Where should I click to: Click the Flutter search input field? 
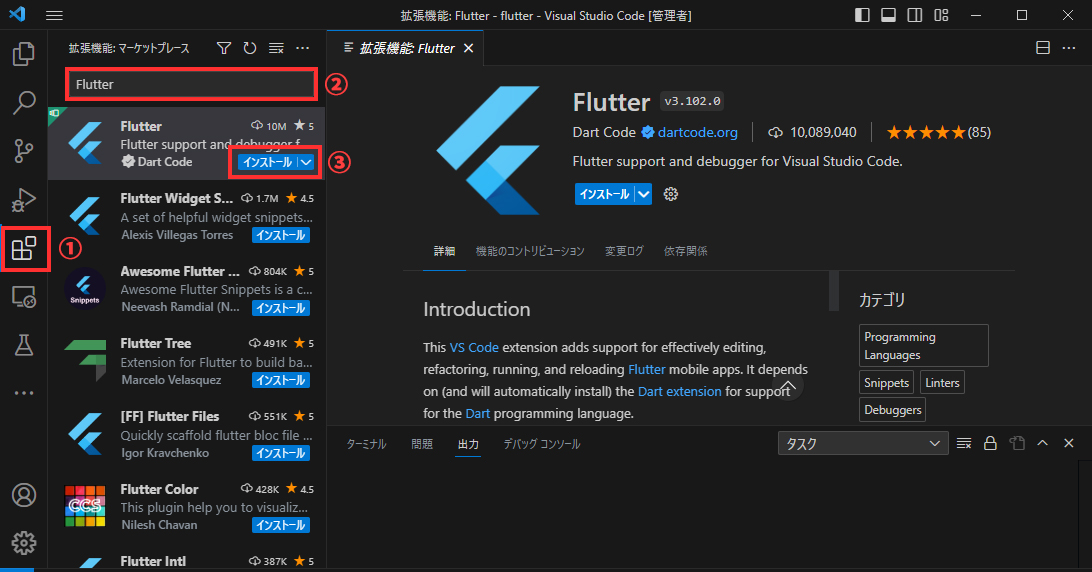coord(190,85)
